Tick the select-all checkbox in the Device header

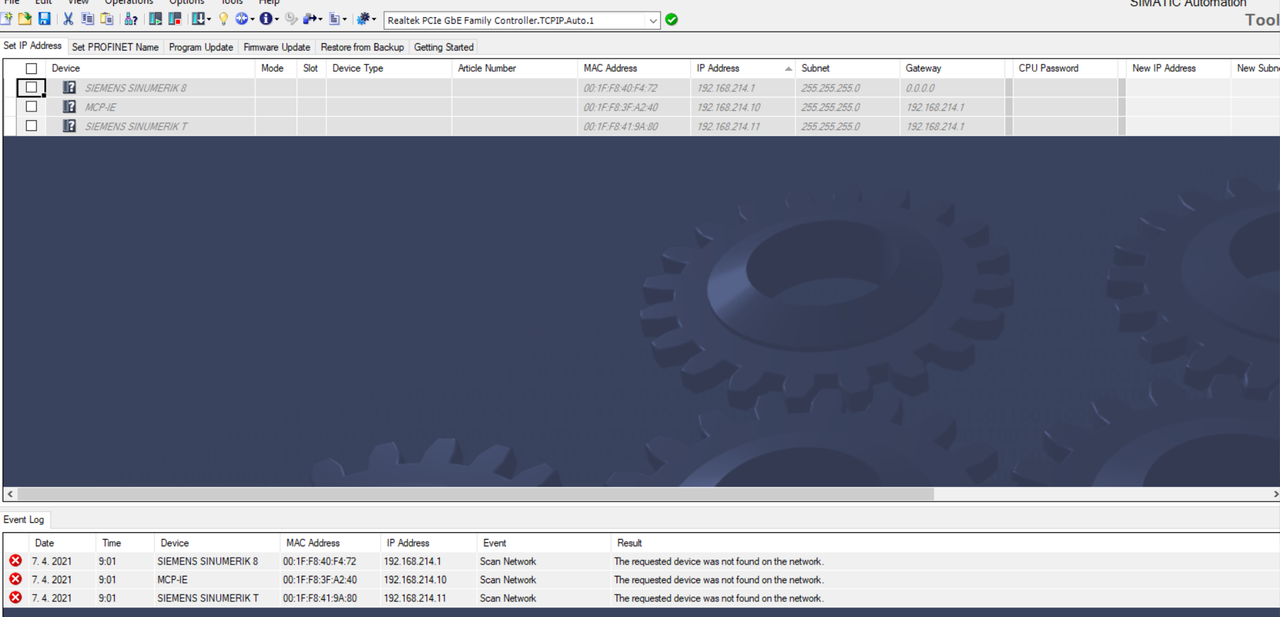(31, 69)
